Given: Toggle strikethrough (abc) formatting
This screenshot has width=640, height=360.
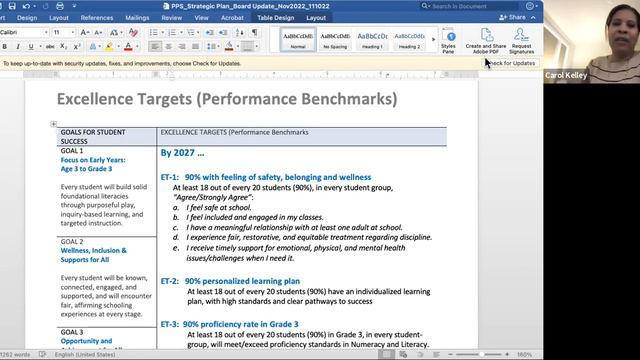Looking at the screenshot, I should tap(50, 47).
